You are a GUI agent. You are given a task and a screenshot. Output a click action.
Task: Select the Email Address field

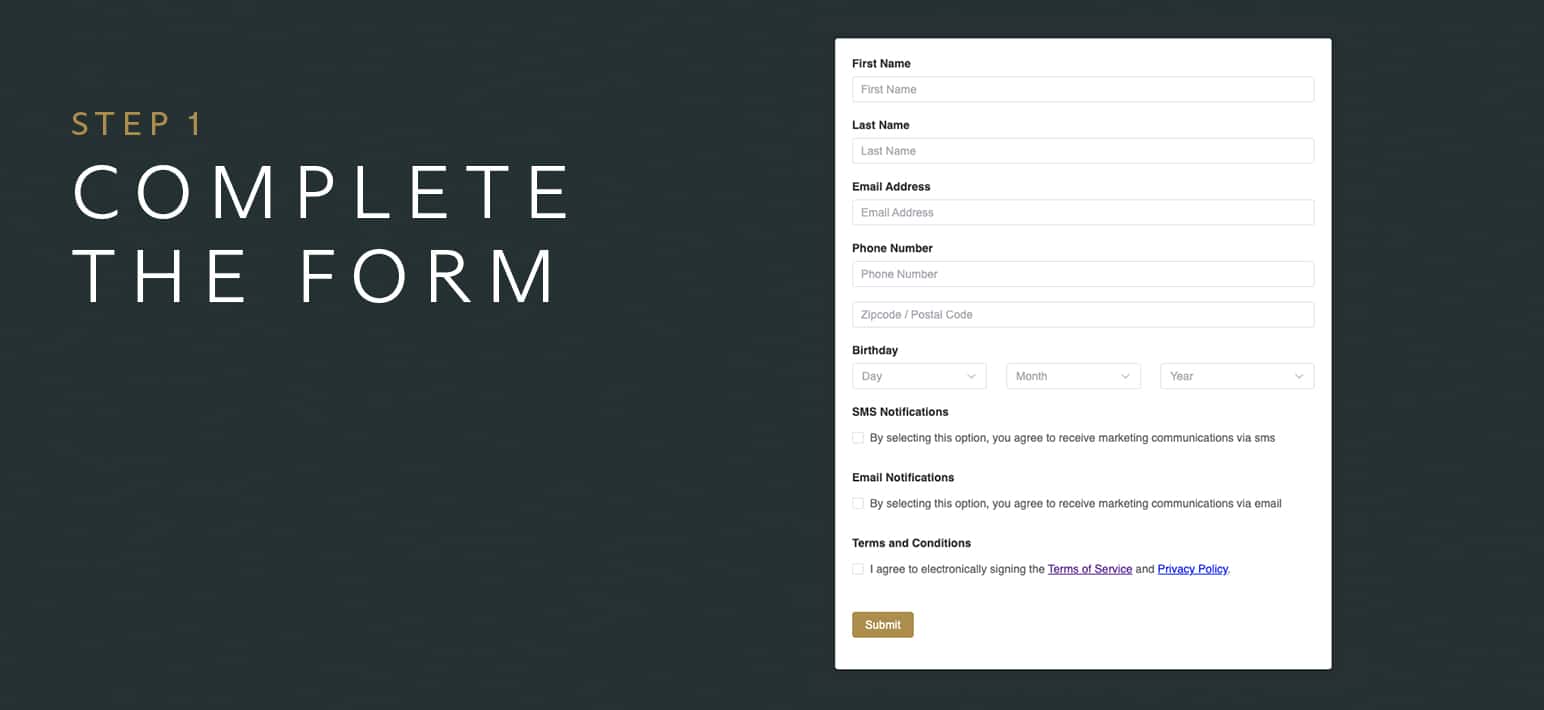(1083, 212)
